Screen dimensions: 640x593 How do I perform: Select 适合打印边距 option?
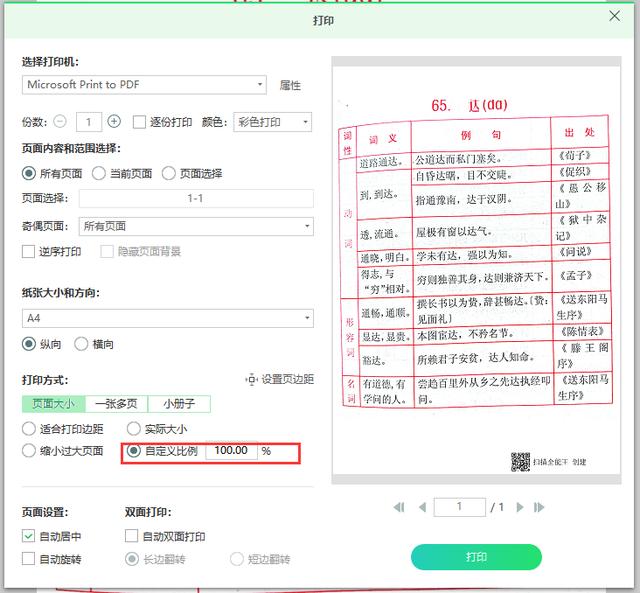coord(29,429)
